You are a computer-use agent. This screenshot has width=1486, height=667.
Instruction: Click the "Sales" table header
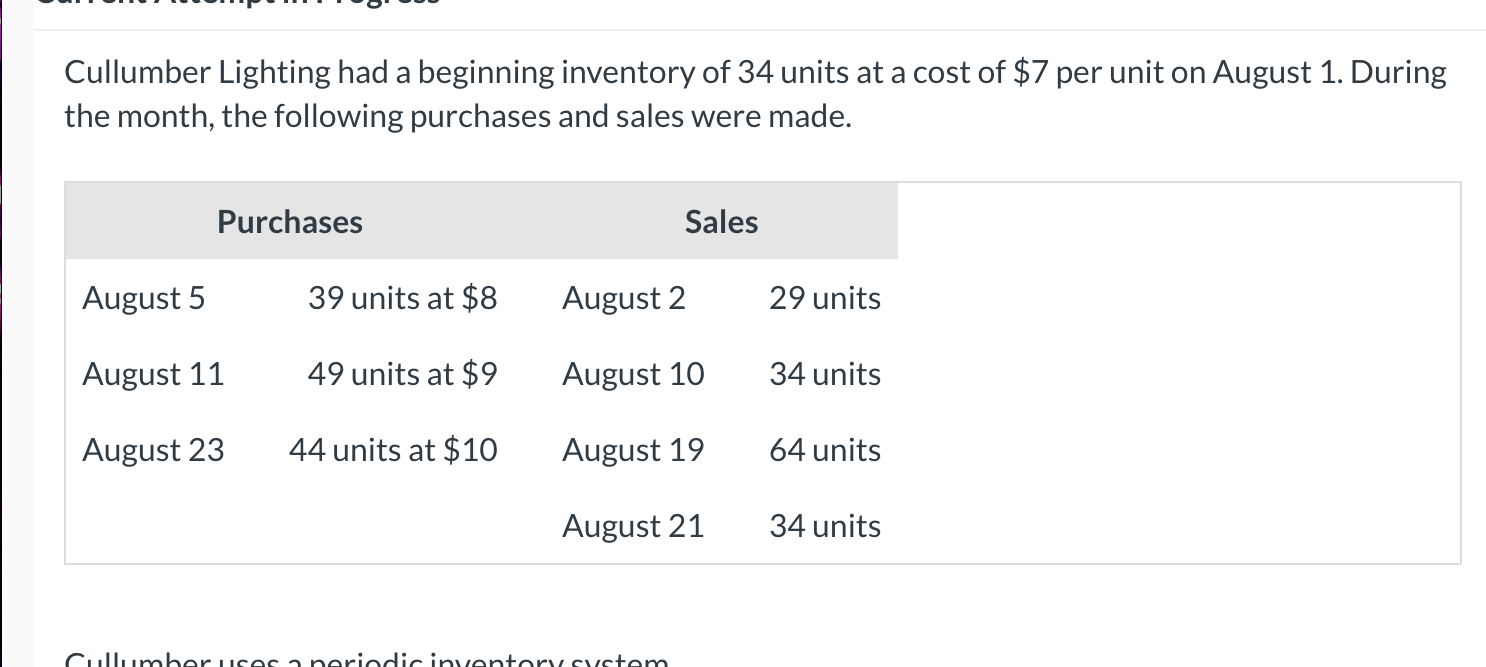[721, 221]
